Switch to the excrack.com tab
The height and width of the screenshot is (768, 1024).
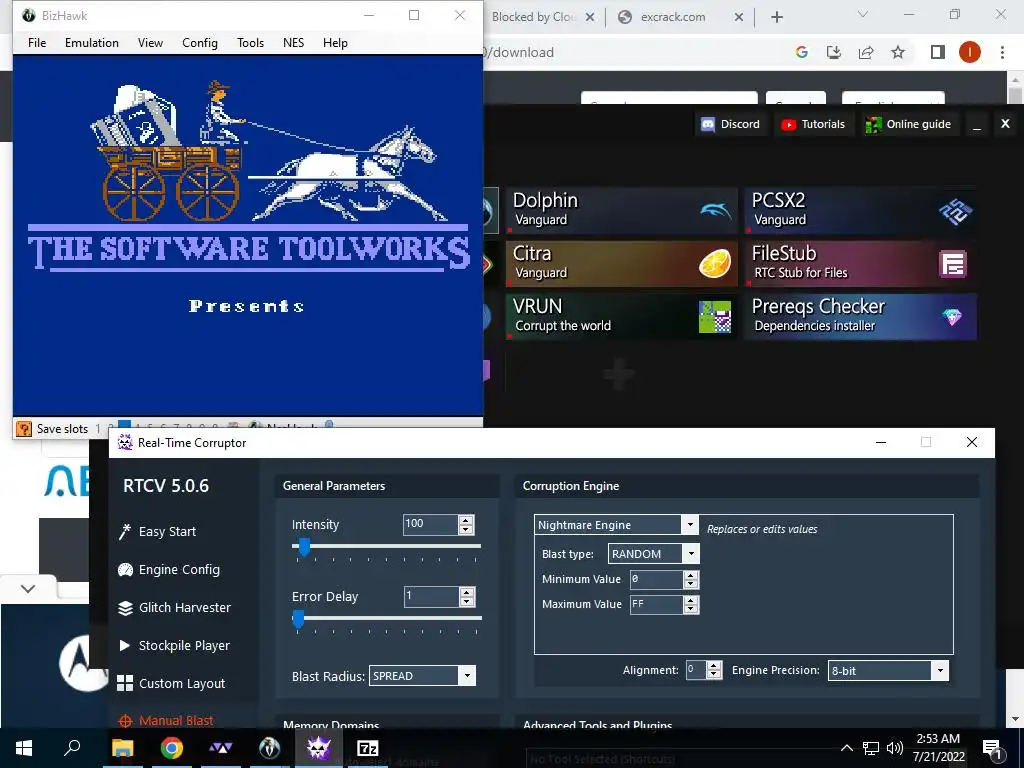point(673,17)
